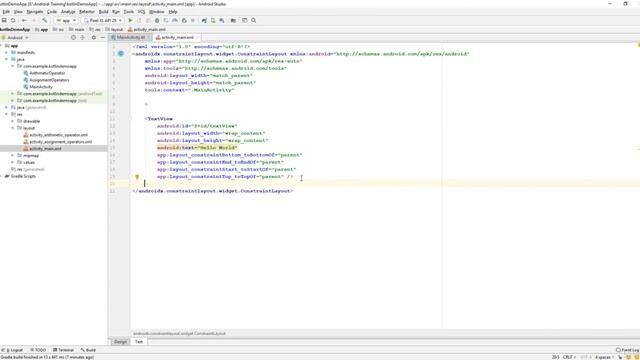Open the Event Log tool window
The height and width of the screenshot is (360, 640).
tap(628, 350)
